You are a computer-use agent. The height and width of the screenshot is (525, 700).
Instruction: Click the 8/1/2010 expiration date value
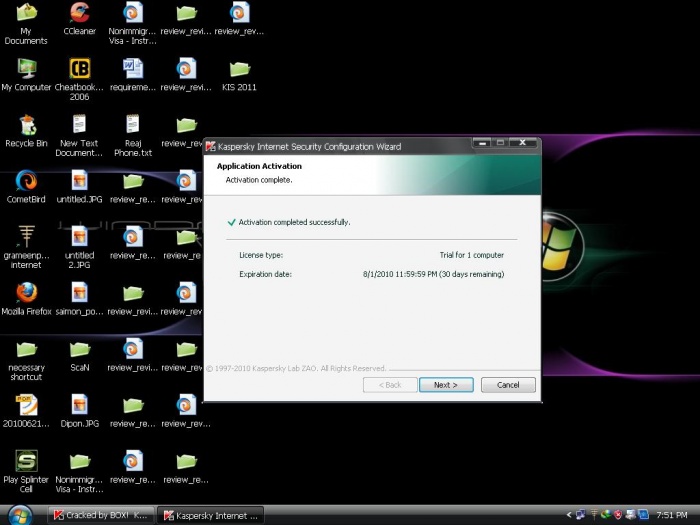433,274
